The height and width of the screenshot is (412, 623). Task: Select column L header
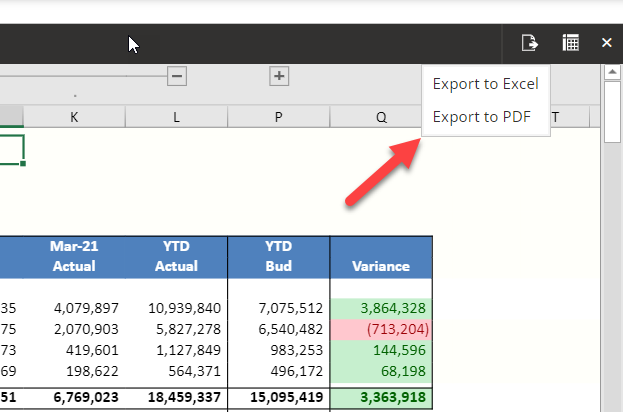point(177,118)
